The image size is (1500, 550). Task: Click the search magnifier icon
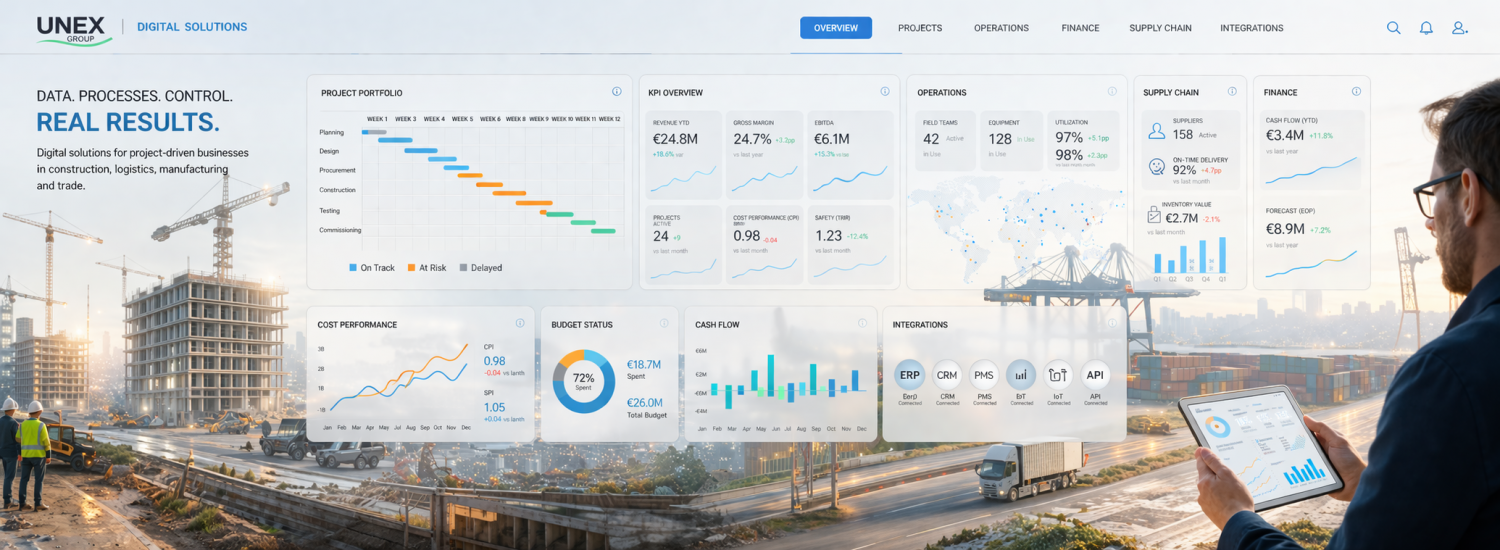(x=1393, y=28)
